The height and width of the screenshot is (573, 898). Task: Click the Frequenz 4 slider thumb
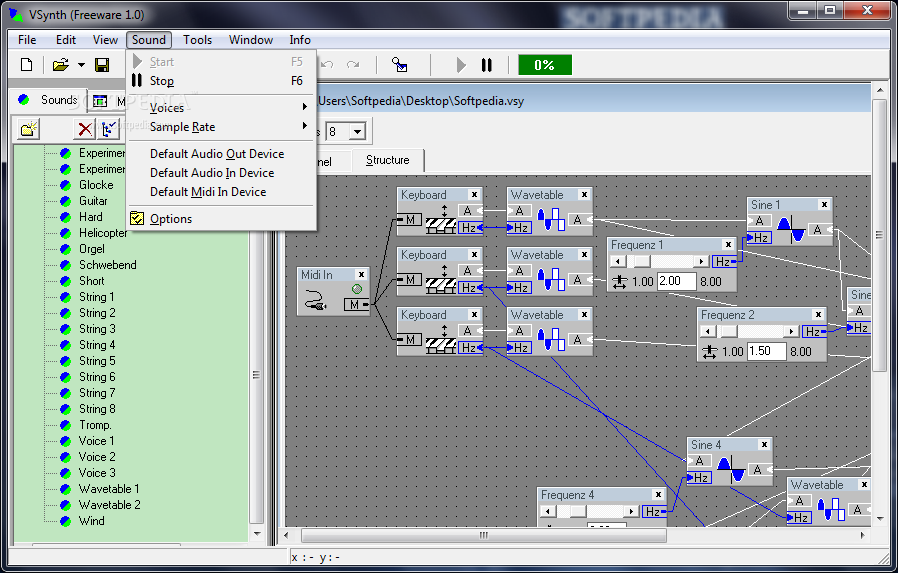click(x=578, y=511)
